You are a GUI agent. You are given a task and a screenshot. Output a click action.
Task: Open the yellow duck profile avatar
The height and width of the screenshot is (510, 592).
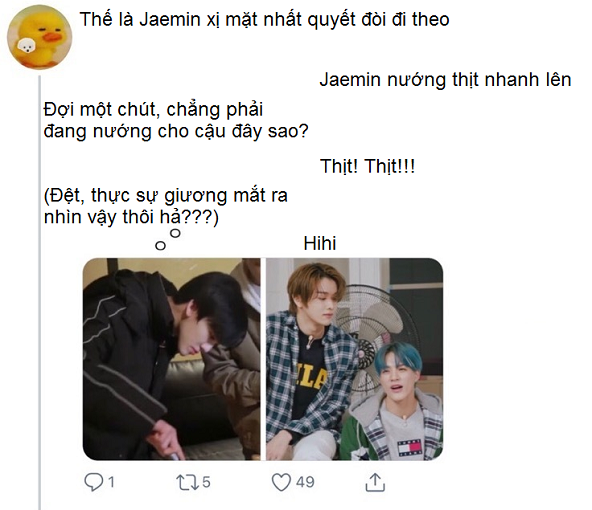pos(39,38)
